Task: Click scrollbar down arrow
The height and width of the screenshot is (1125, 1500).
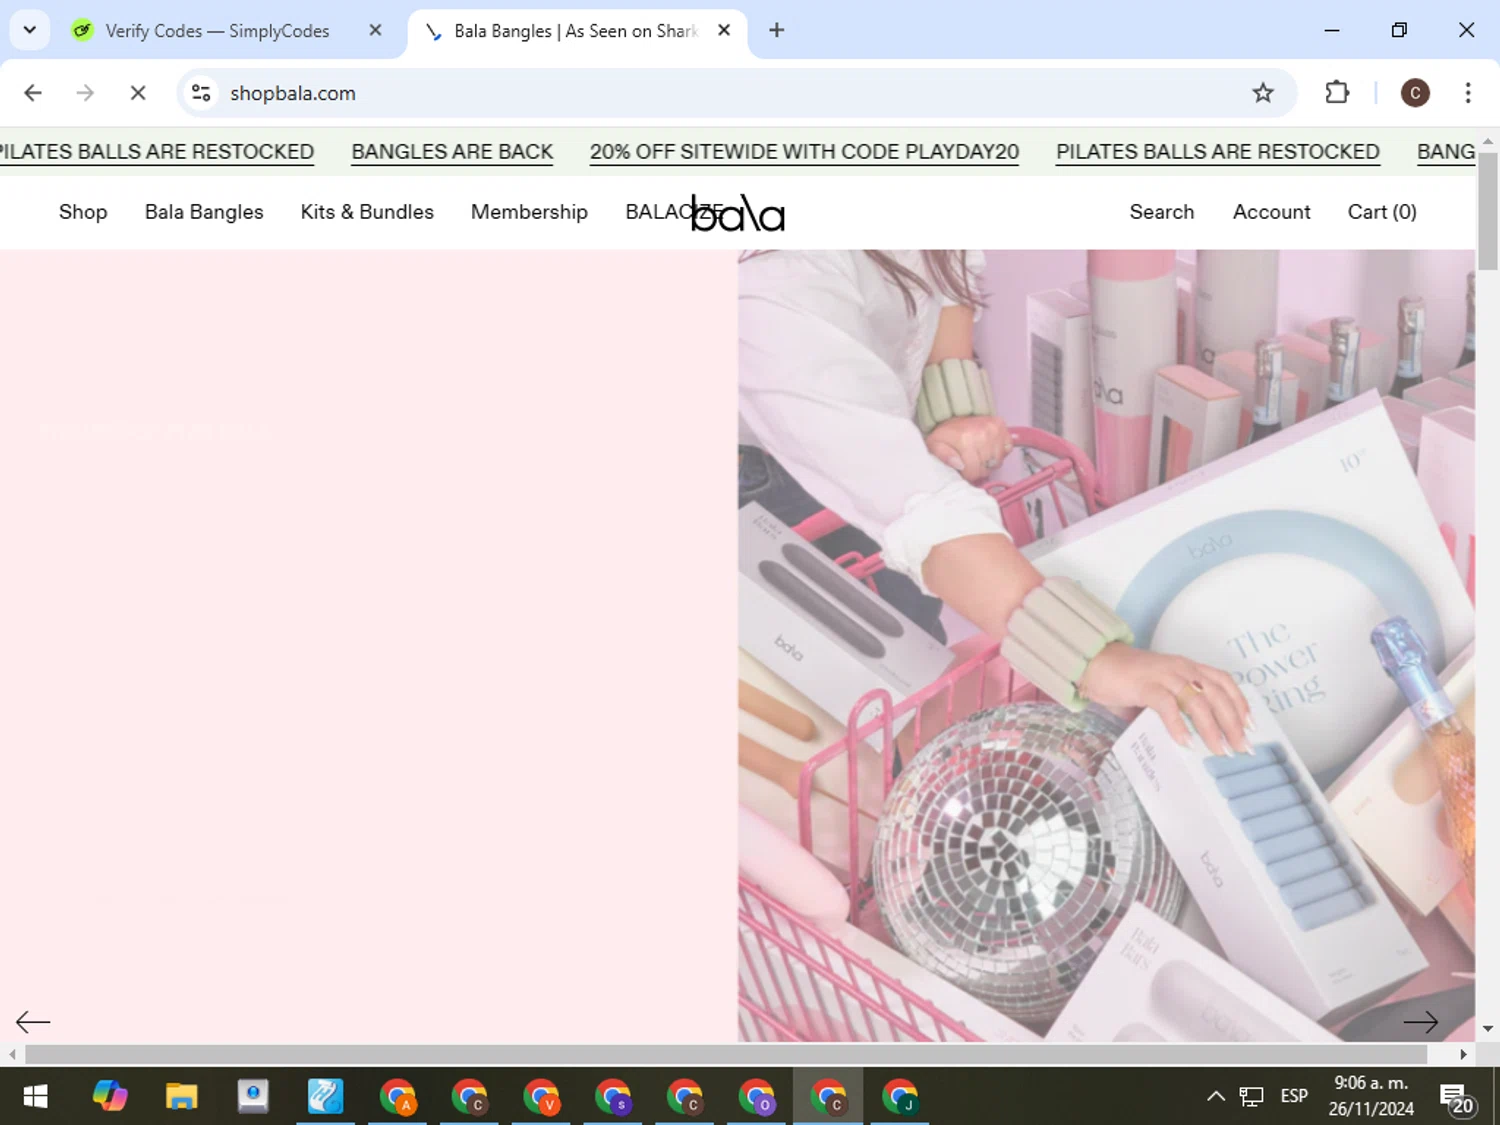Action: click(x=1488, y=1029)
